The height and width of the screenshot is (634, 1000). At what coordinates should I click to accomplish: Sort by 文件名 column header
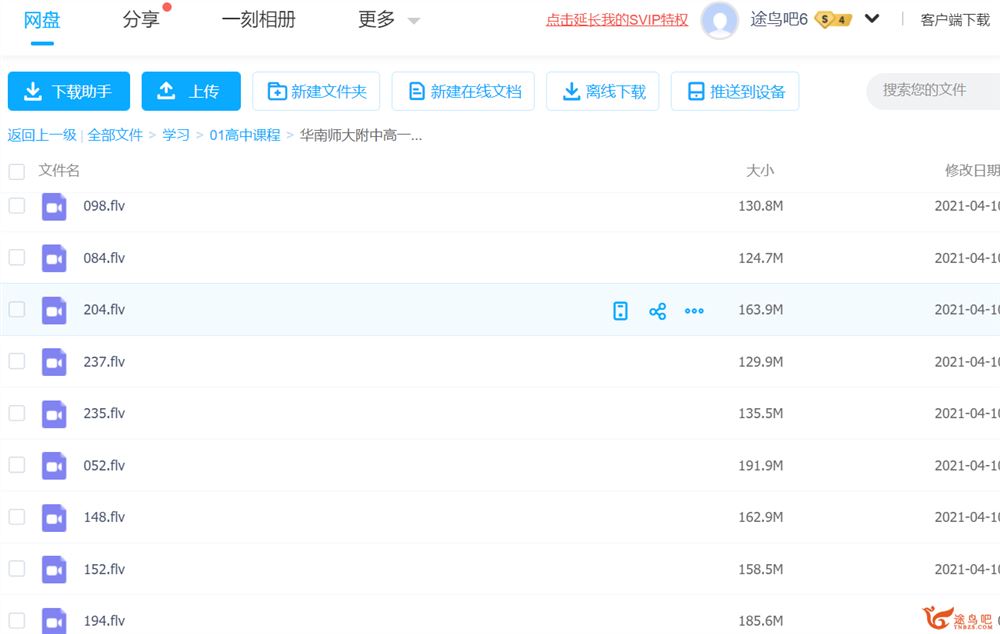pos(59,170)
